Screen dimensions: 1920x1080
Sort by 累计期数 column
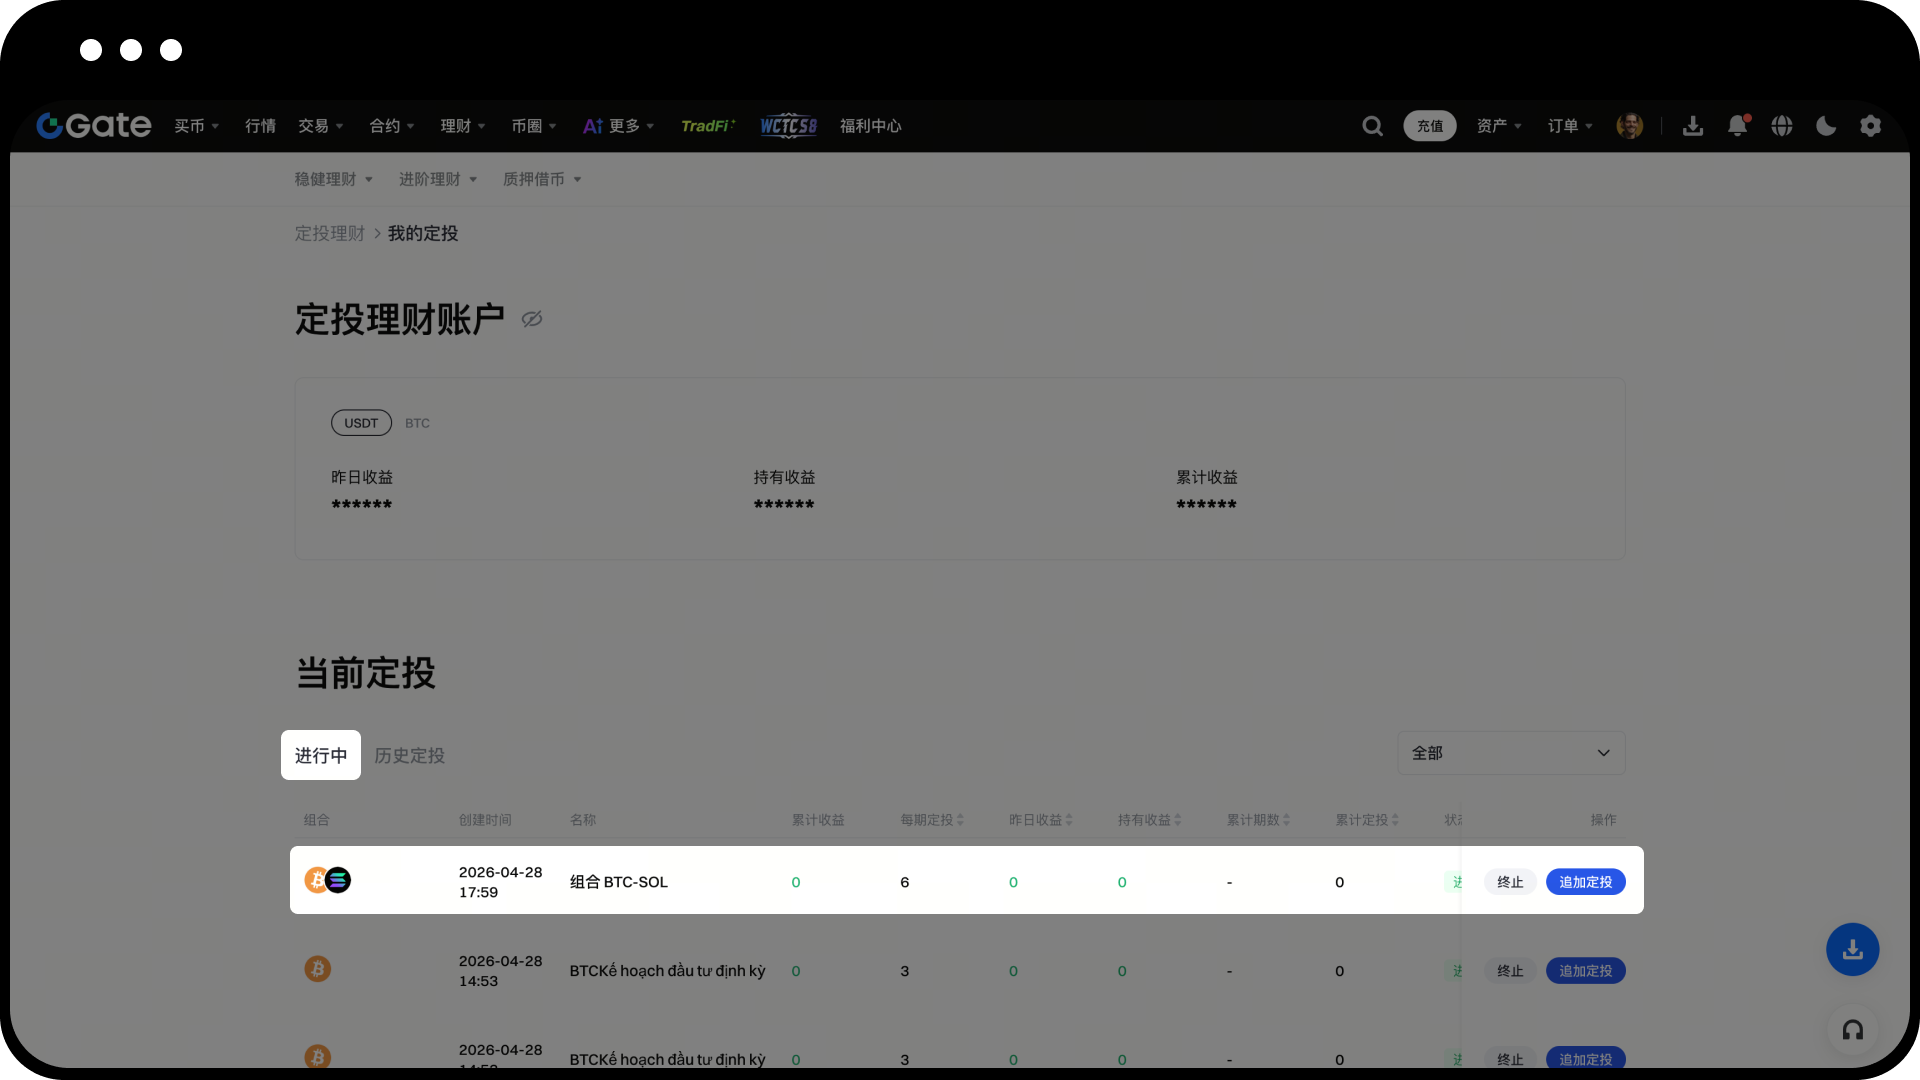click(1259, 820)
